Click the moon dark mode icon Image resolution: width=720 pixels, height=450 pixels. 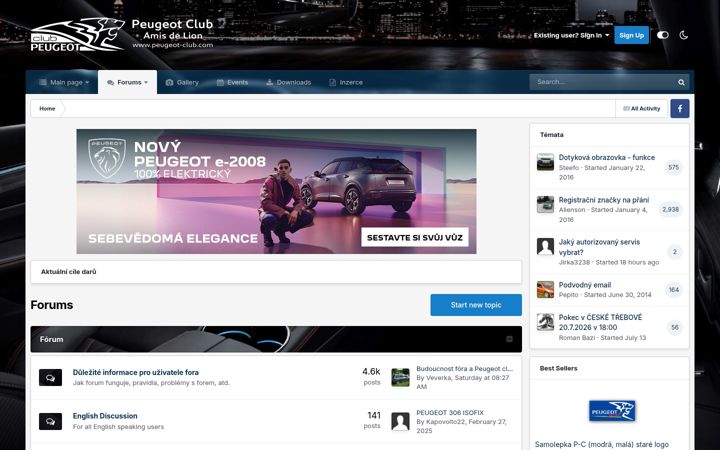tap(684, 35)
